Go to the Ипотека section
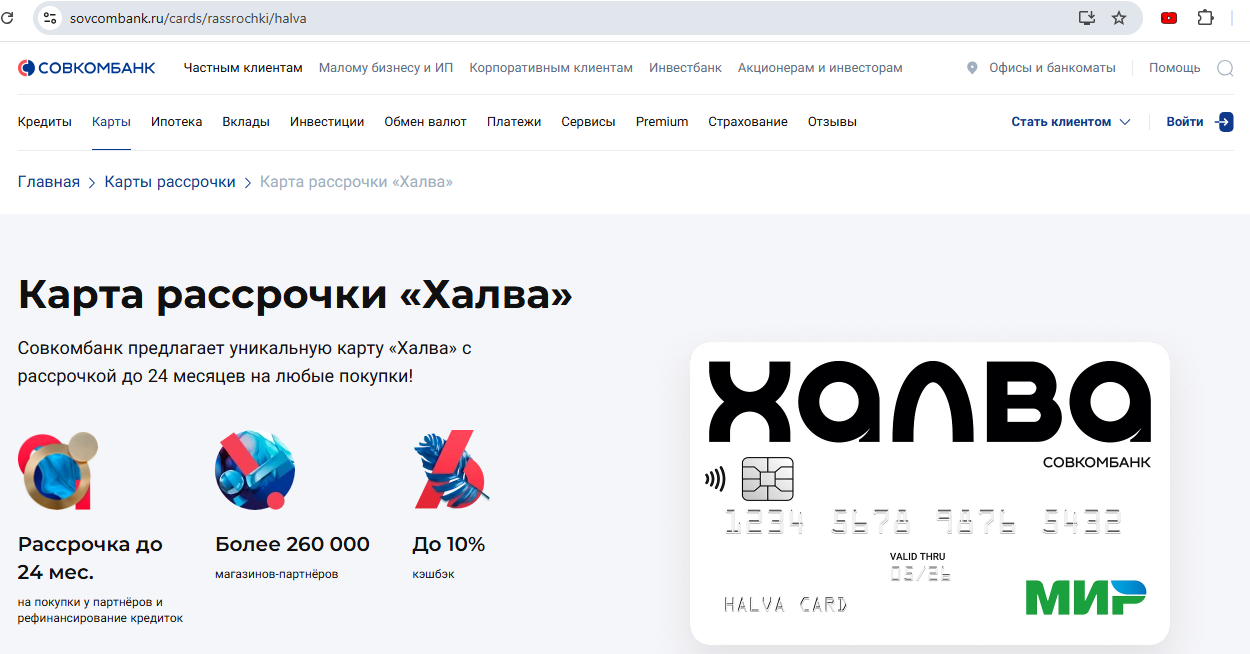Image resolution: width=1250 pixels, height=654 pixels. pyautogui.click(x=176, y=122)
